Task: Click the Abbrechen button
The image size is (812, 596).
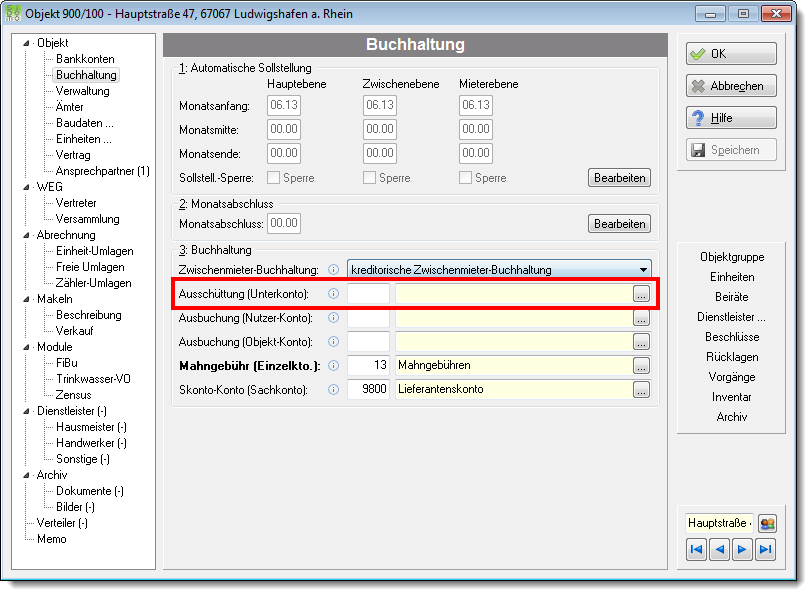Action: (x=731, y=86)
